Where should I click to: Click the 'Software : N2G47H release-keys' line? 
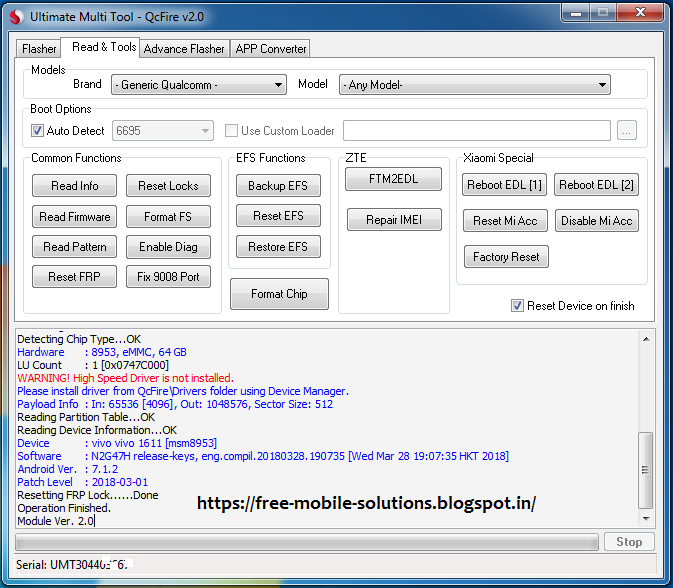263,456
